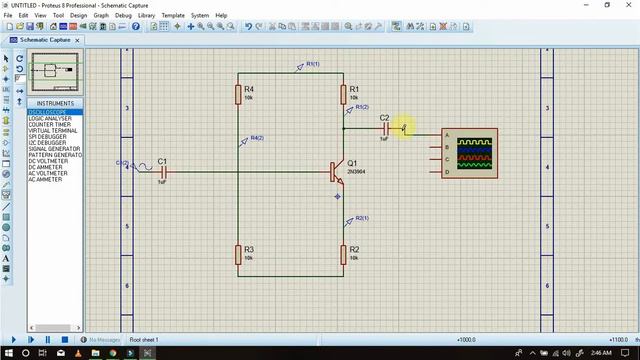Screen dimensions: 640x360
Task: Select the Junction dot mode tool
Action: 6,79
